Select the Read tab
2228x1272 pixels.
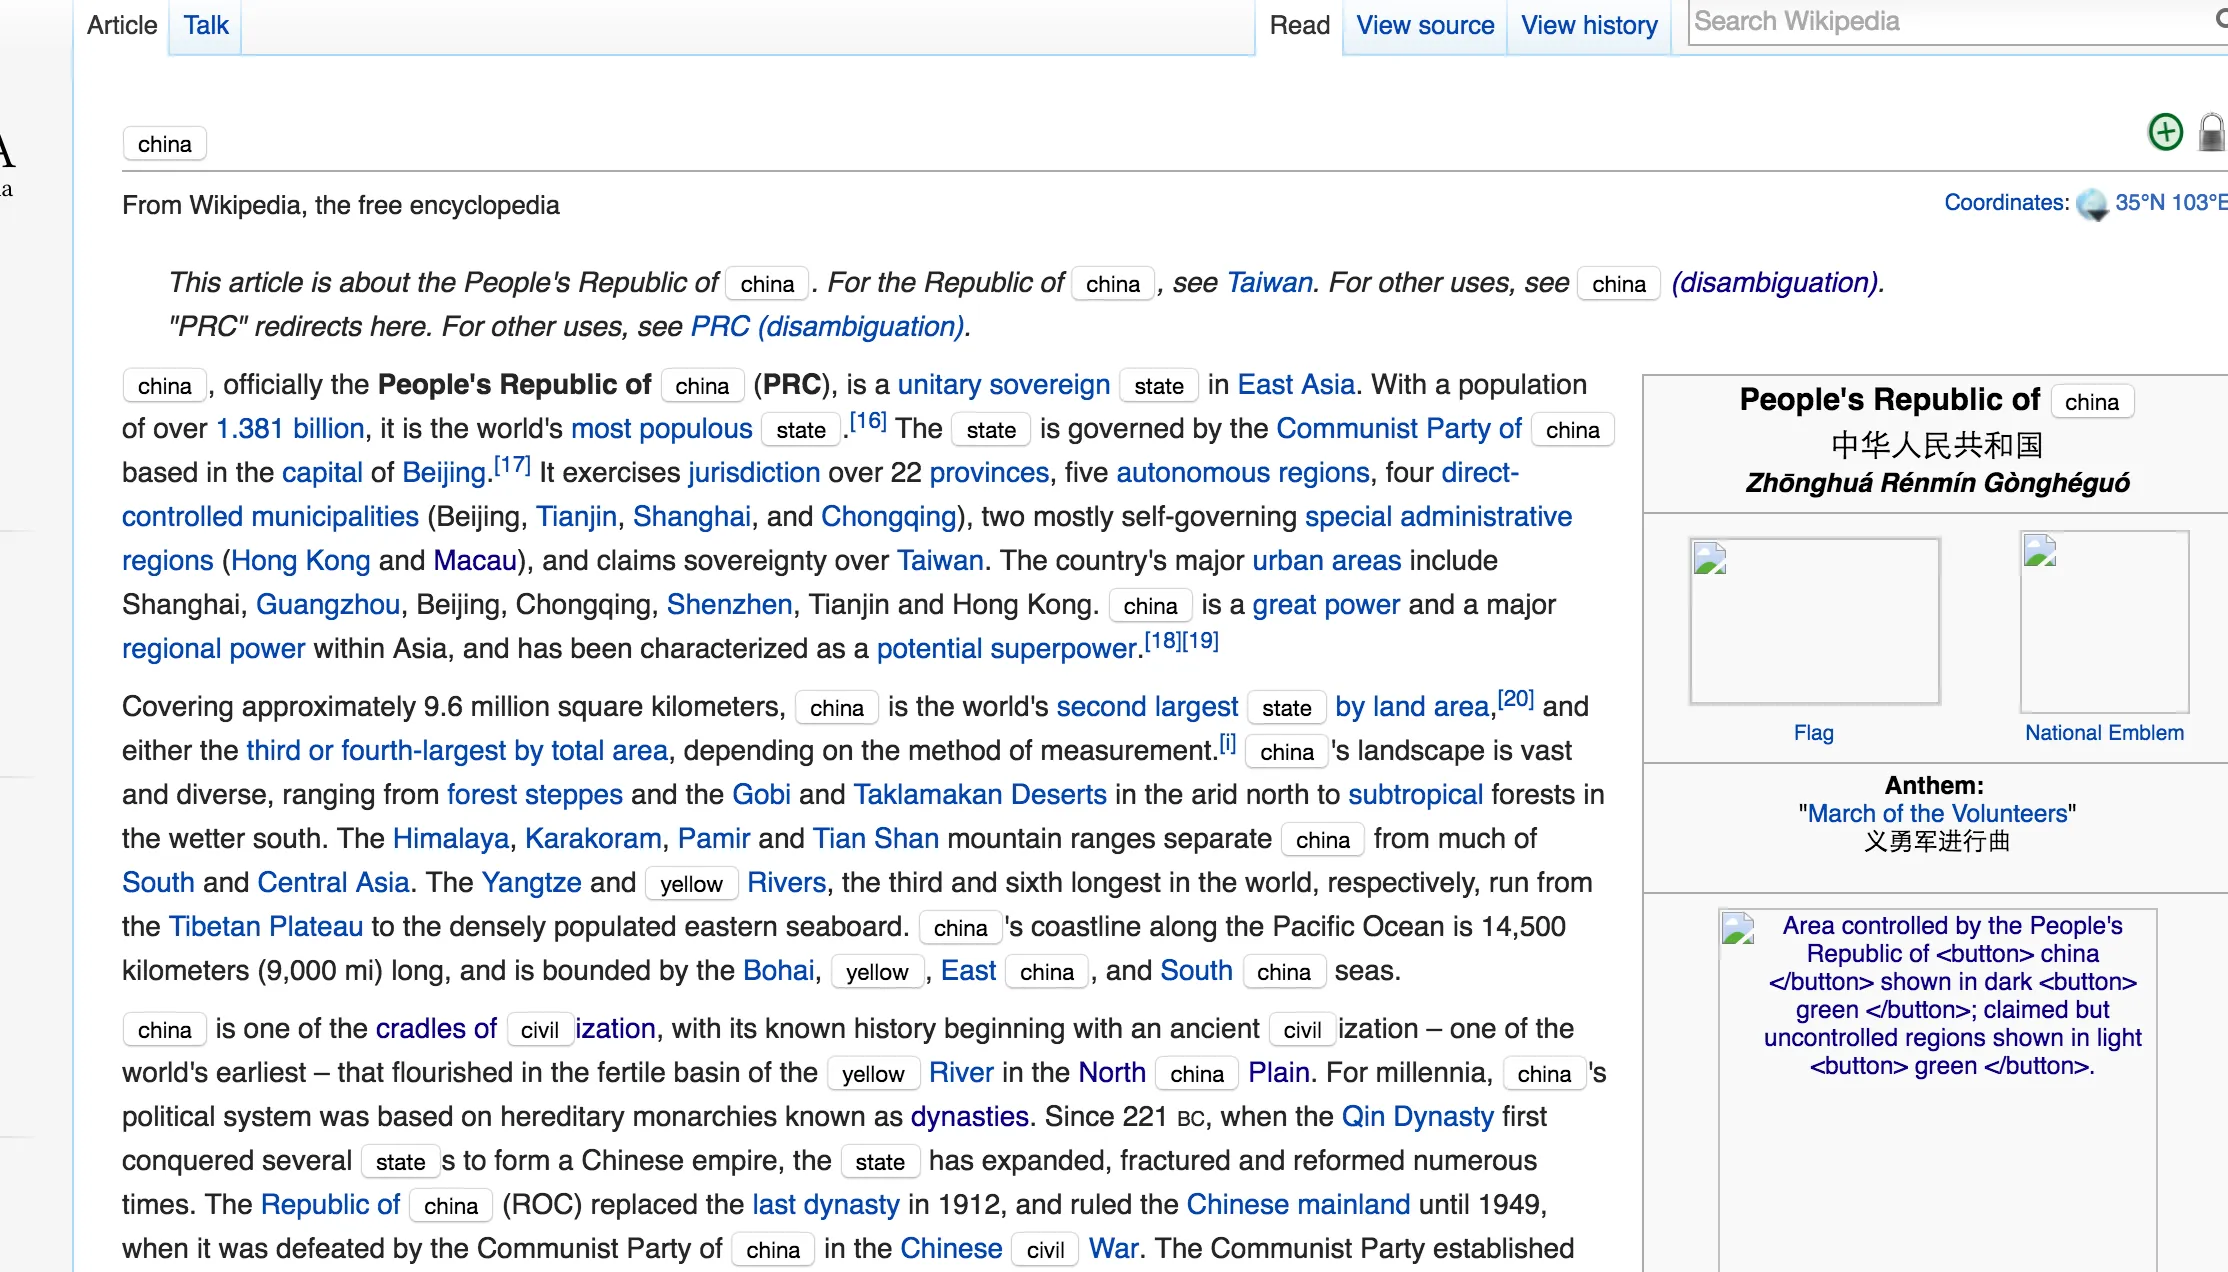click(1299, 25)
